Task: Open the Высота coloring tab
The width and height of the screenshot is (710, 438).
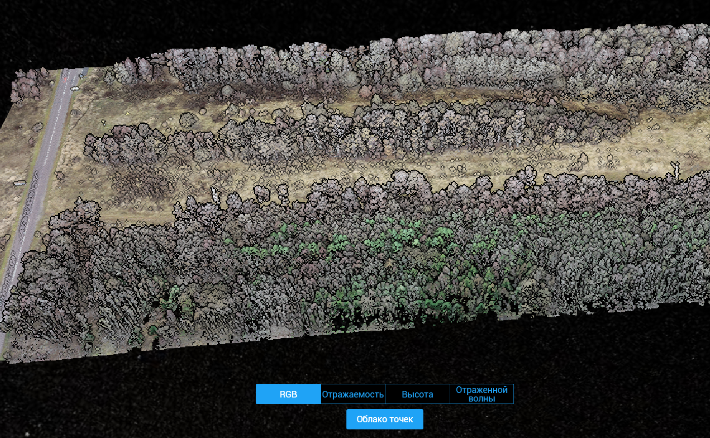Action: (x=417, y=394)
